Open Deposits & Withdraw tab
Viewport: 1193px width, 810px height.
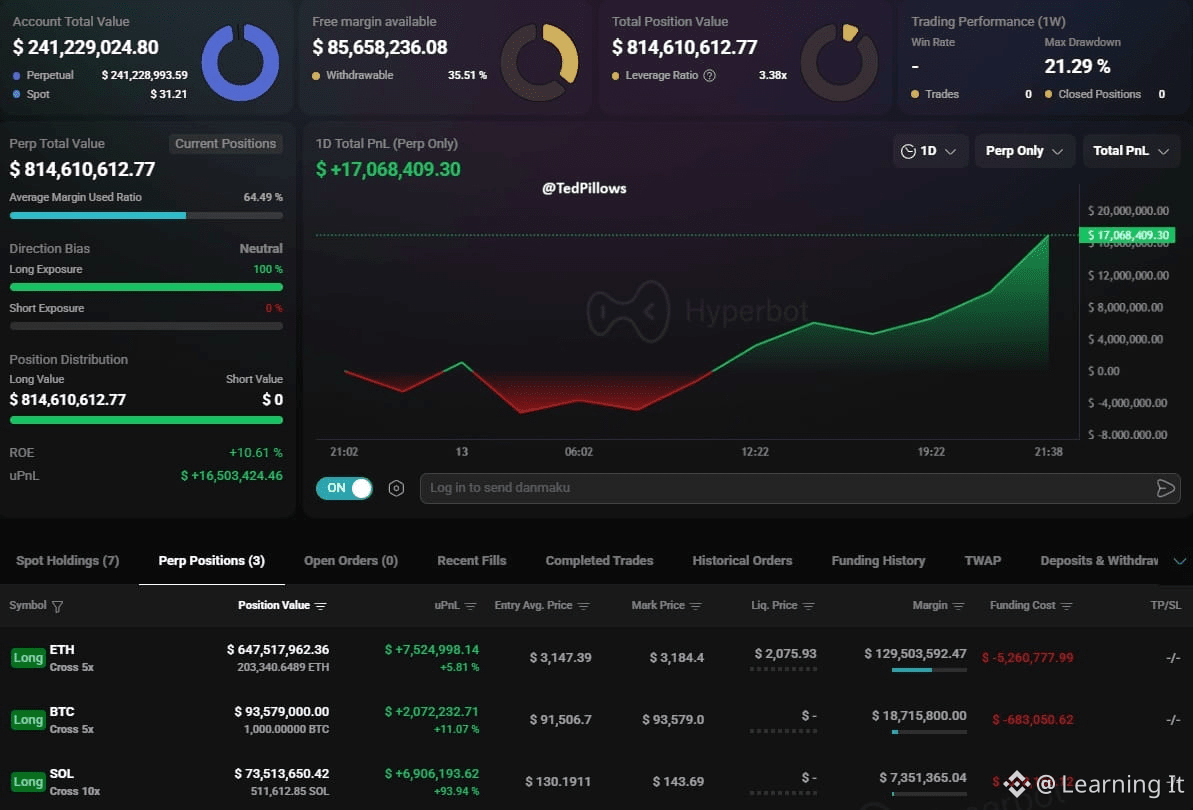1099,561
